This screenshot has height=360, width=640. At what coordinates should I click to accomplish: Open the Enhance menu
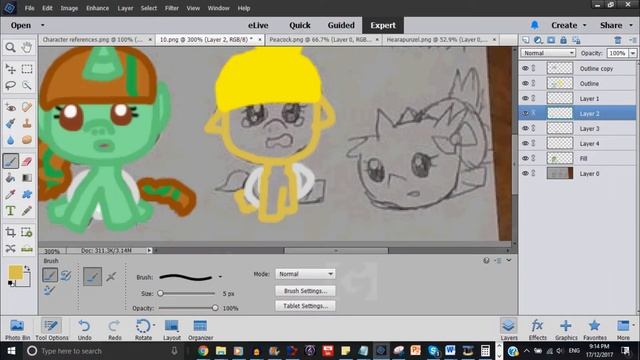point(97,8)
